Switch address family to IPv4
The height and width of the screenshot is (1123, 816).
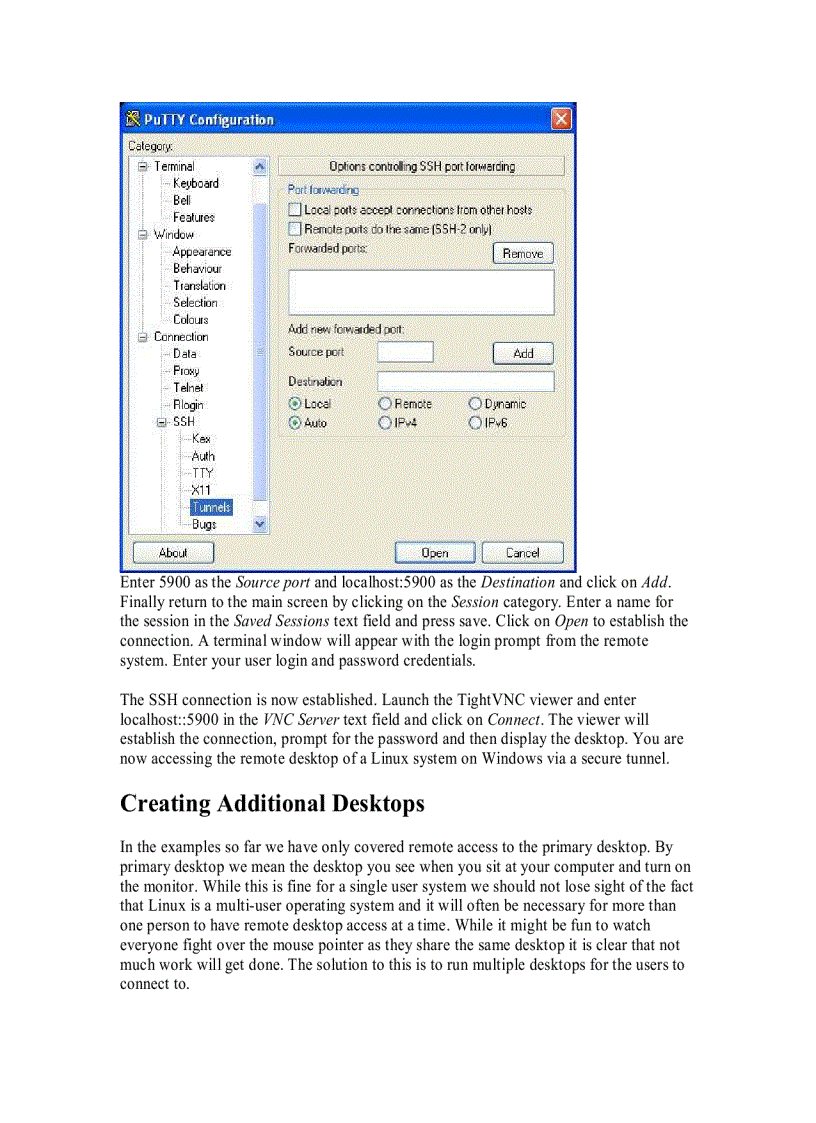coord(384,422)
